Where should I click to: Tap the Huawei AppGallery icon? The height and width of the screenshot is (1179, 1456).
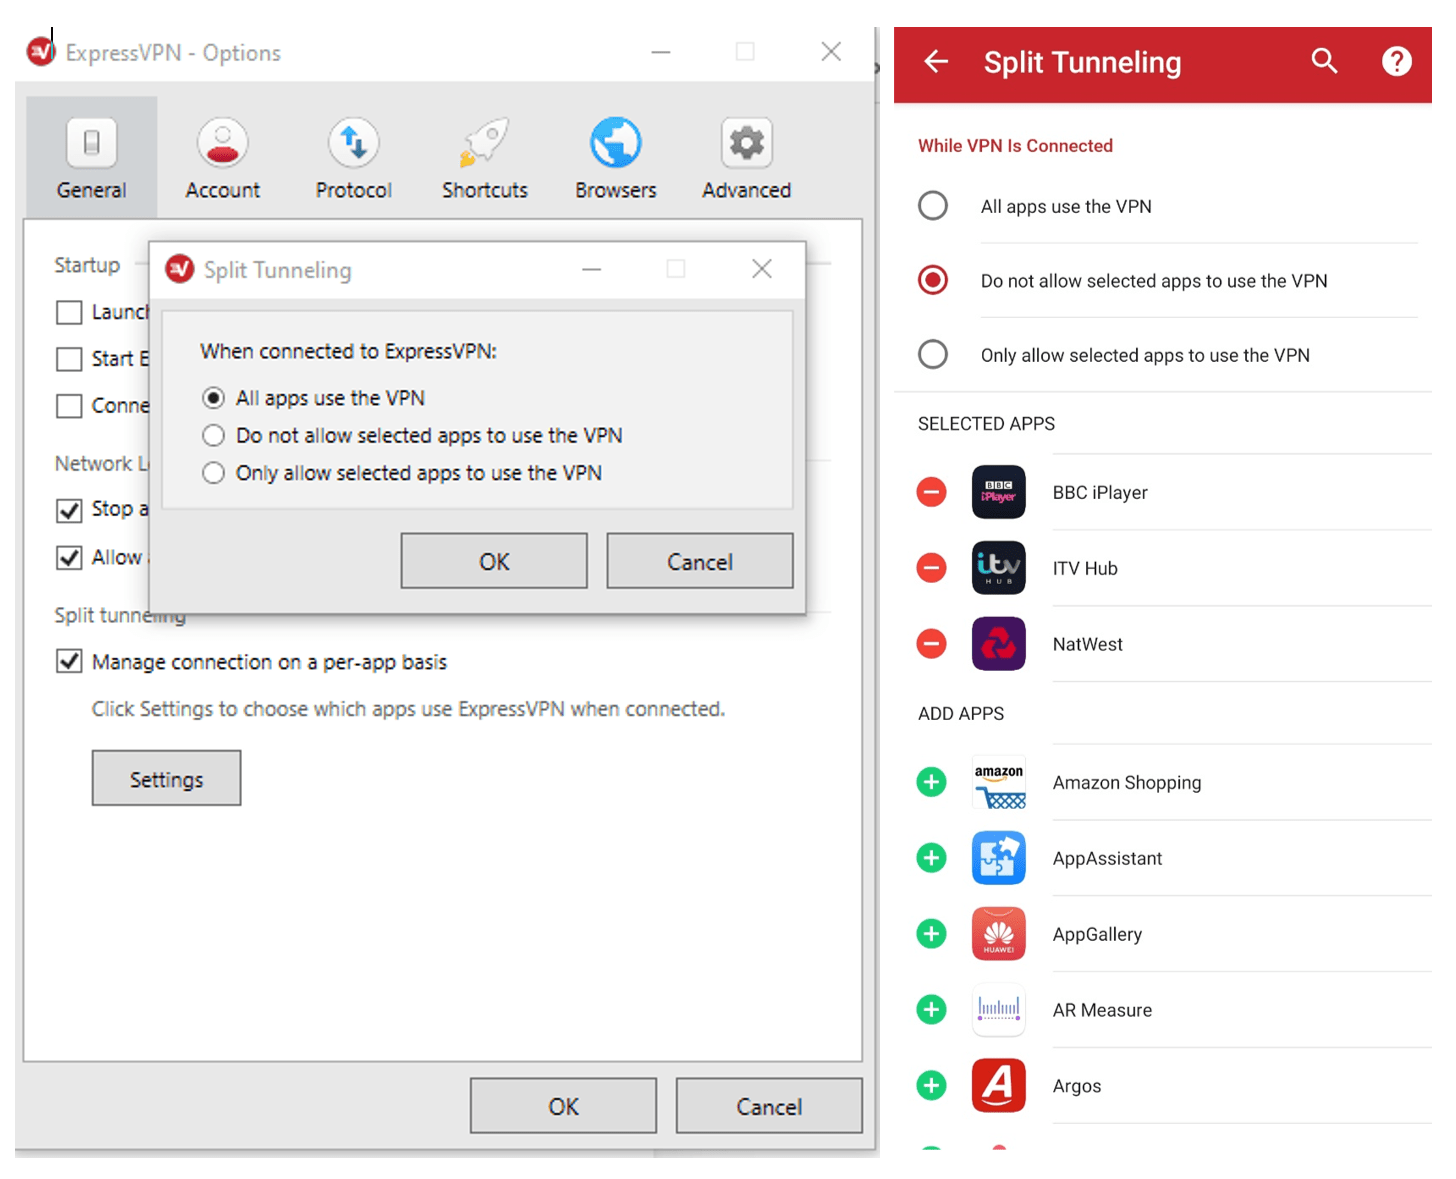[998, 934]
